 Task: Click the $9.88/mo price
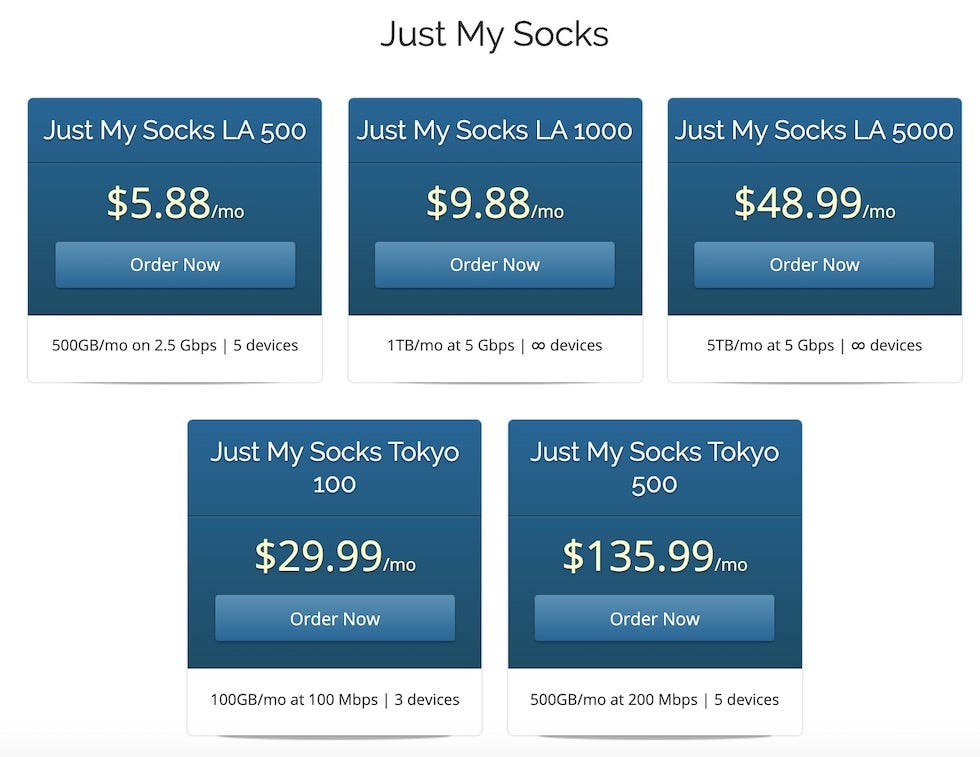pos(494,203)
